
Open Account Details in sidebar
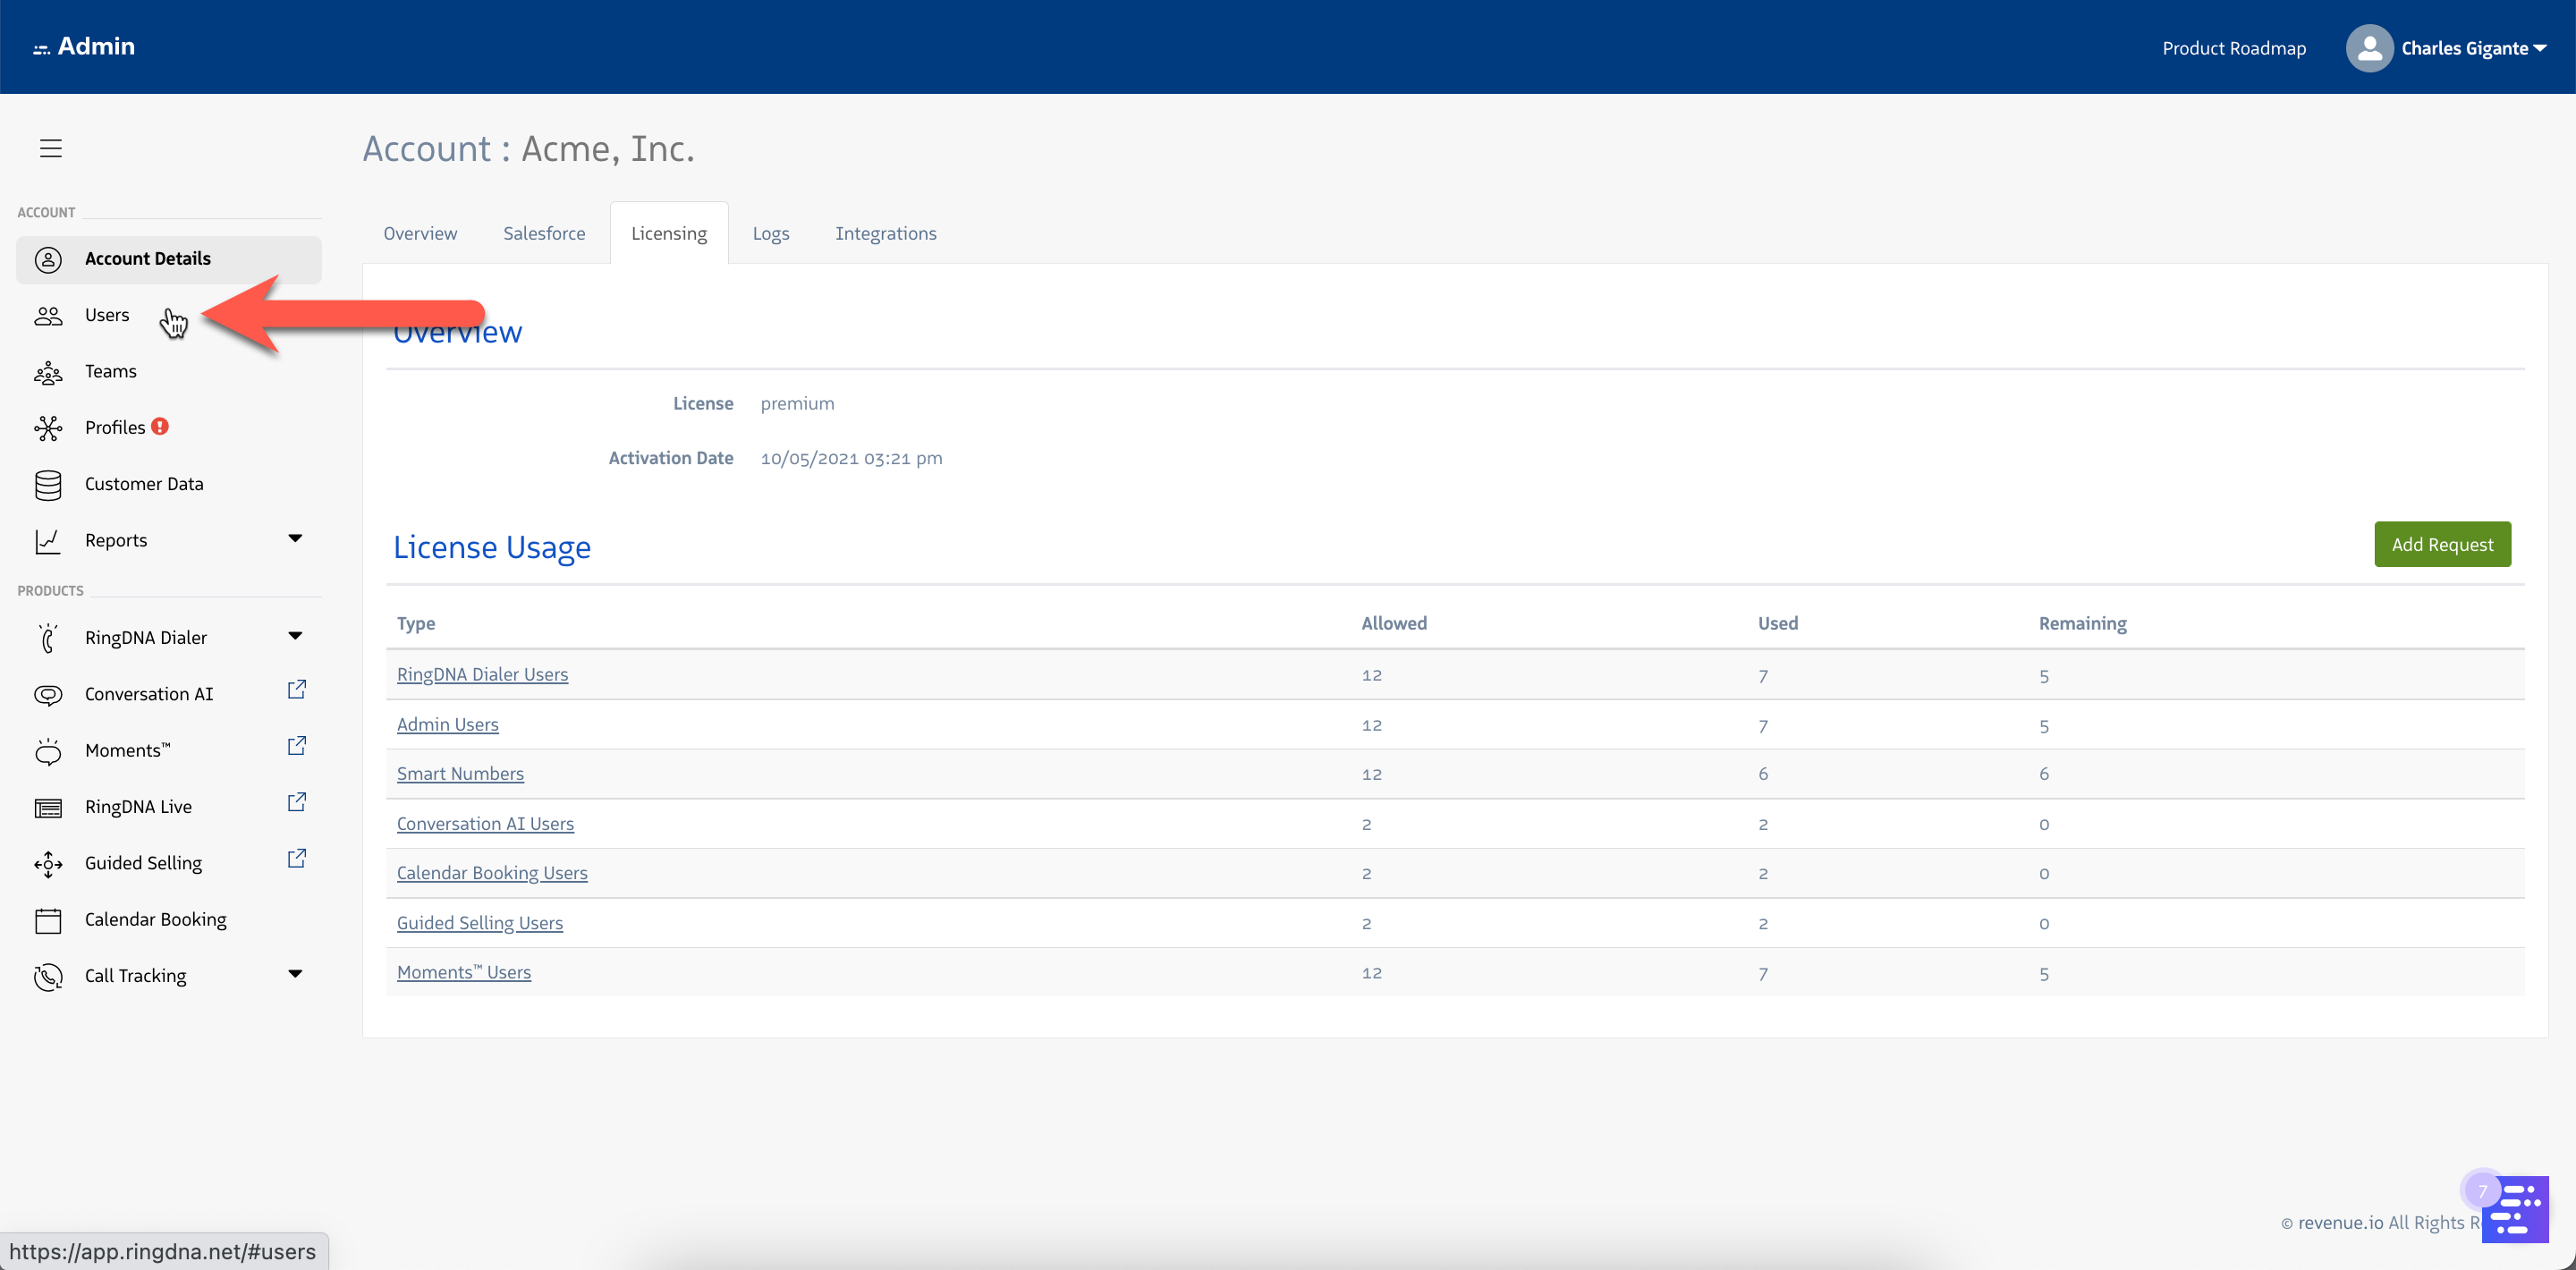click(x=168, y=259)
